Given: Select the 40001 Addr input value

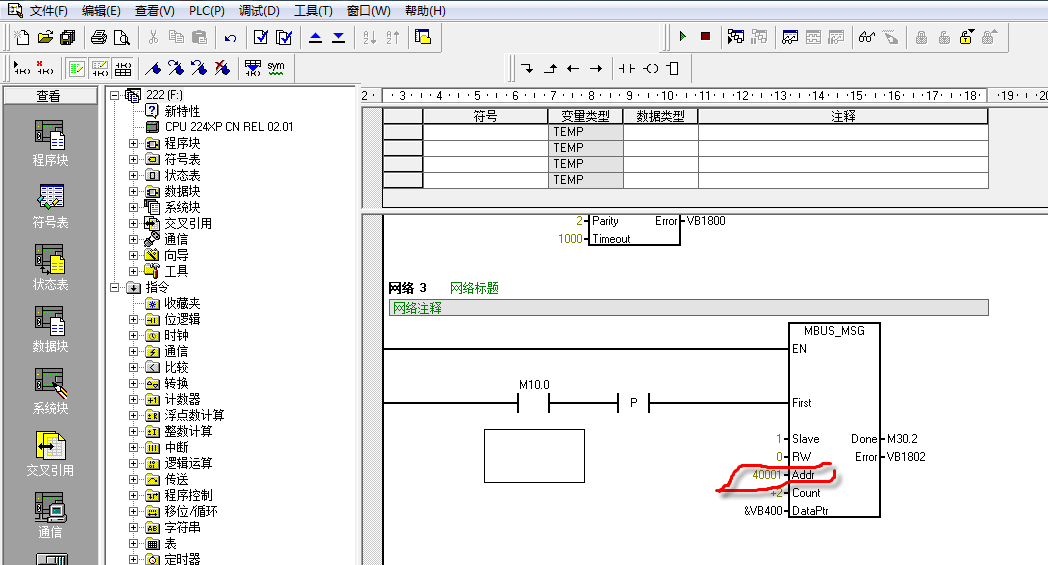Looking at the screenshot, I should pyautogui.click(x=768, y=475).
